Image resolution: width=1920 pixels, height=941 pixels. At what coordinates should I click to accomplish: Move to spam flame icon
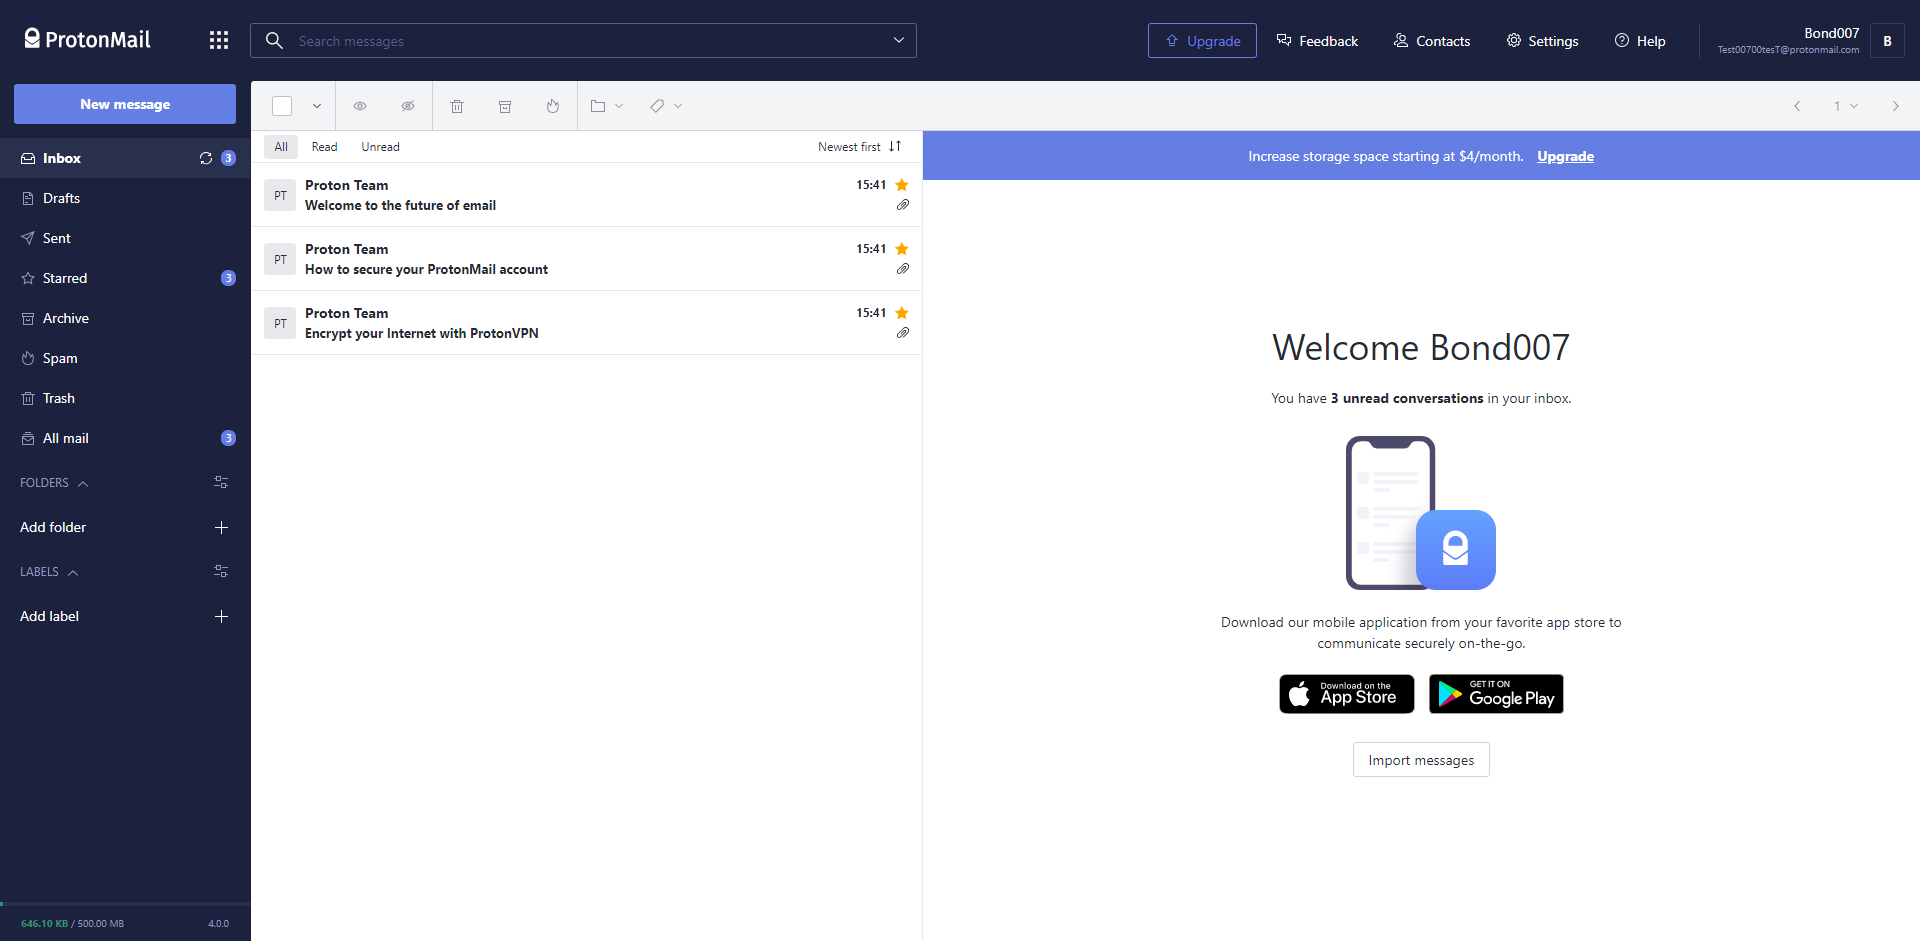pos(553,106)
